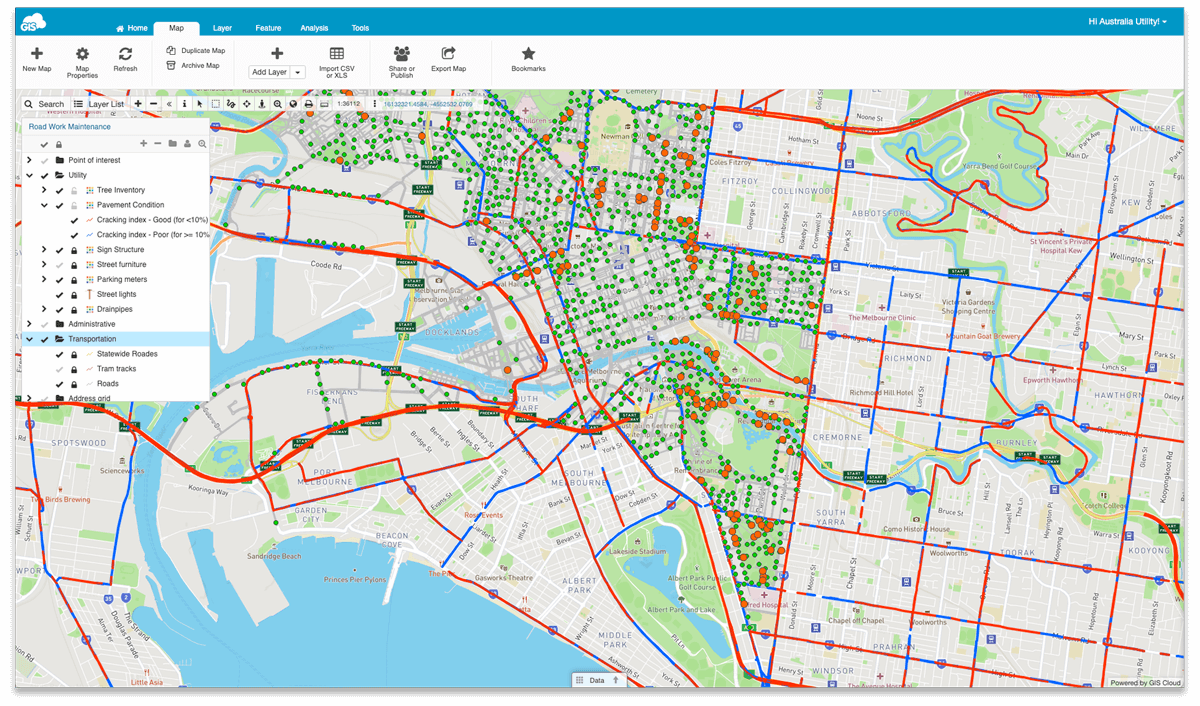Expand the Point of interest folder
The image size is (1200, 706).
click(x=30, y=160)
